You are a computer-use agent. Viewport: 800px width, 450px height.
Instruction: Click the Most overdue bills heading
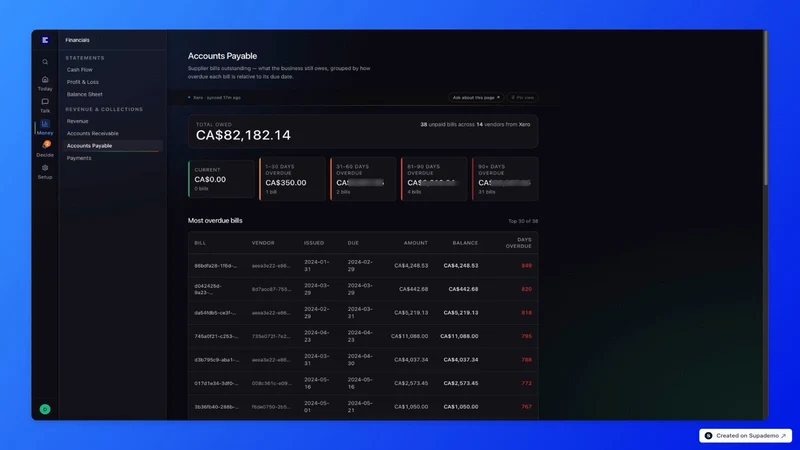point(215,221)
